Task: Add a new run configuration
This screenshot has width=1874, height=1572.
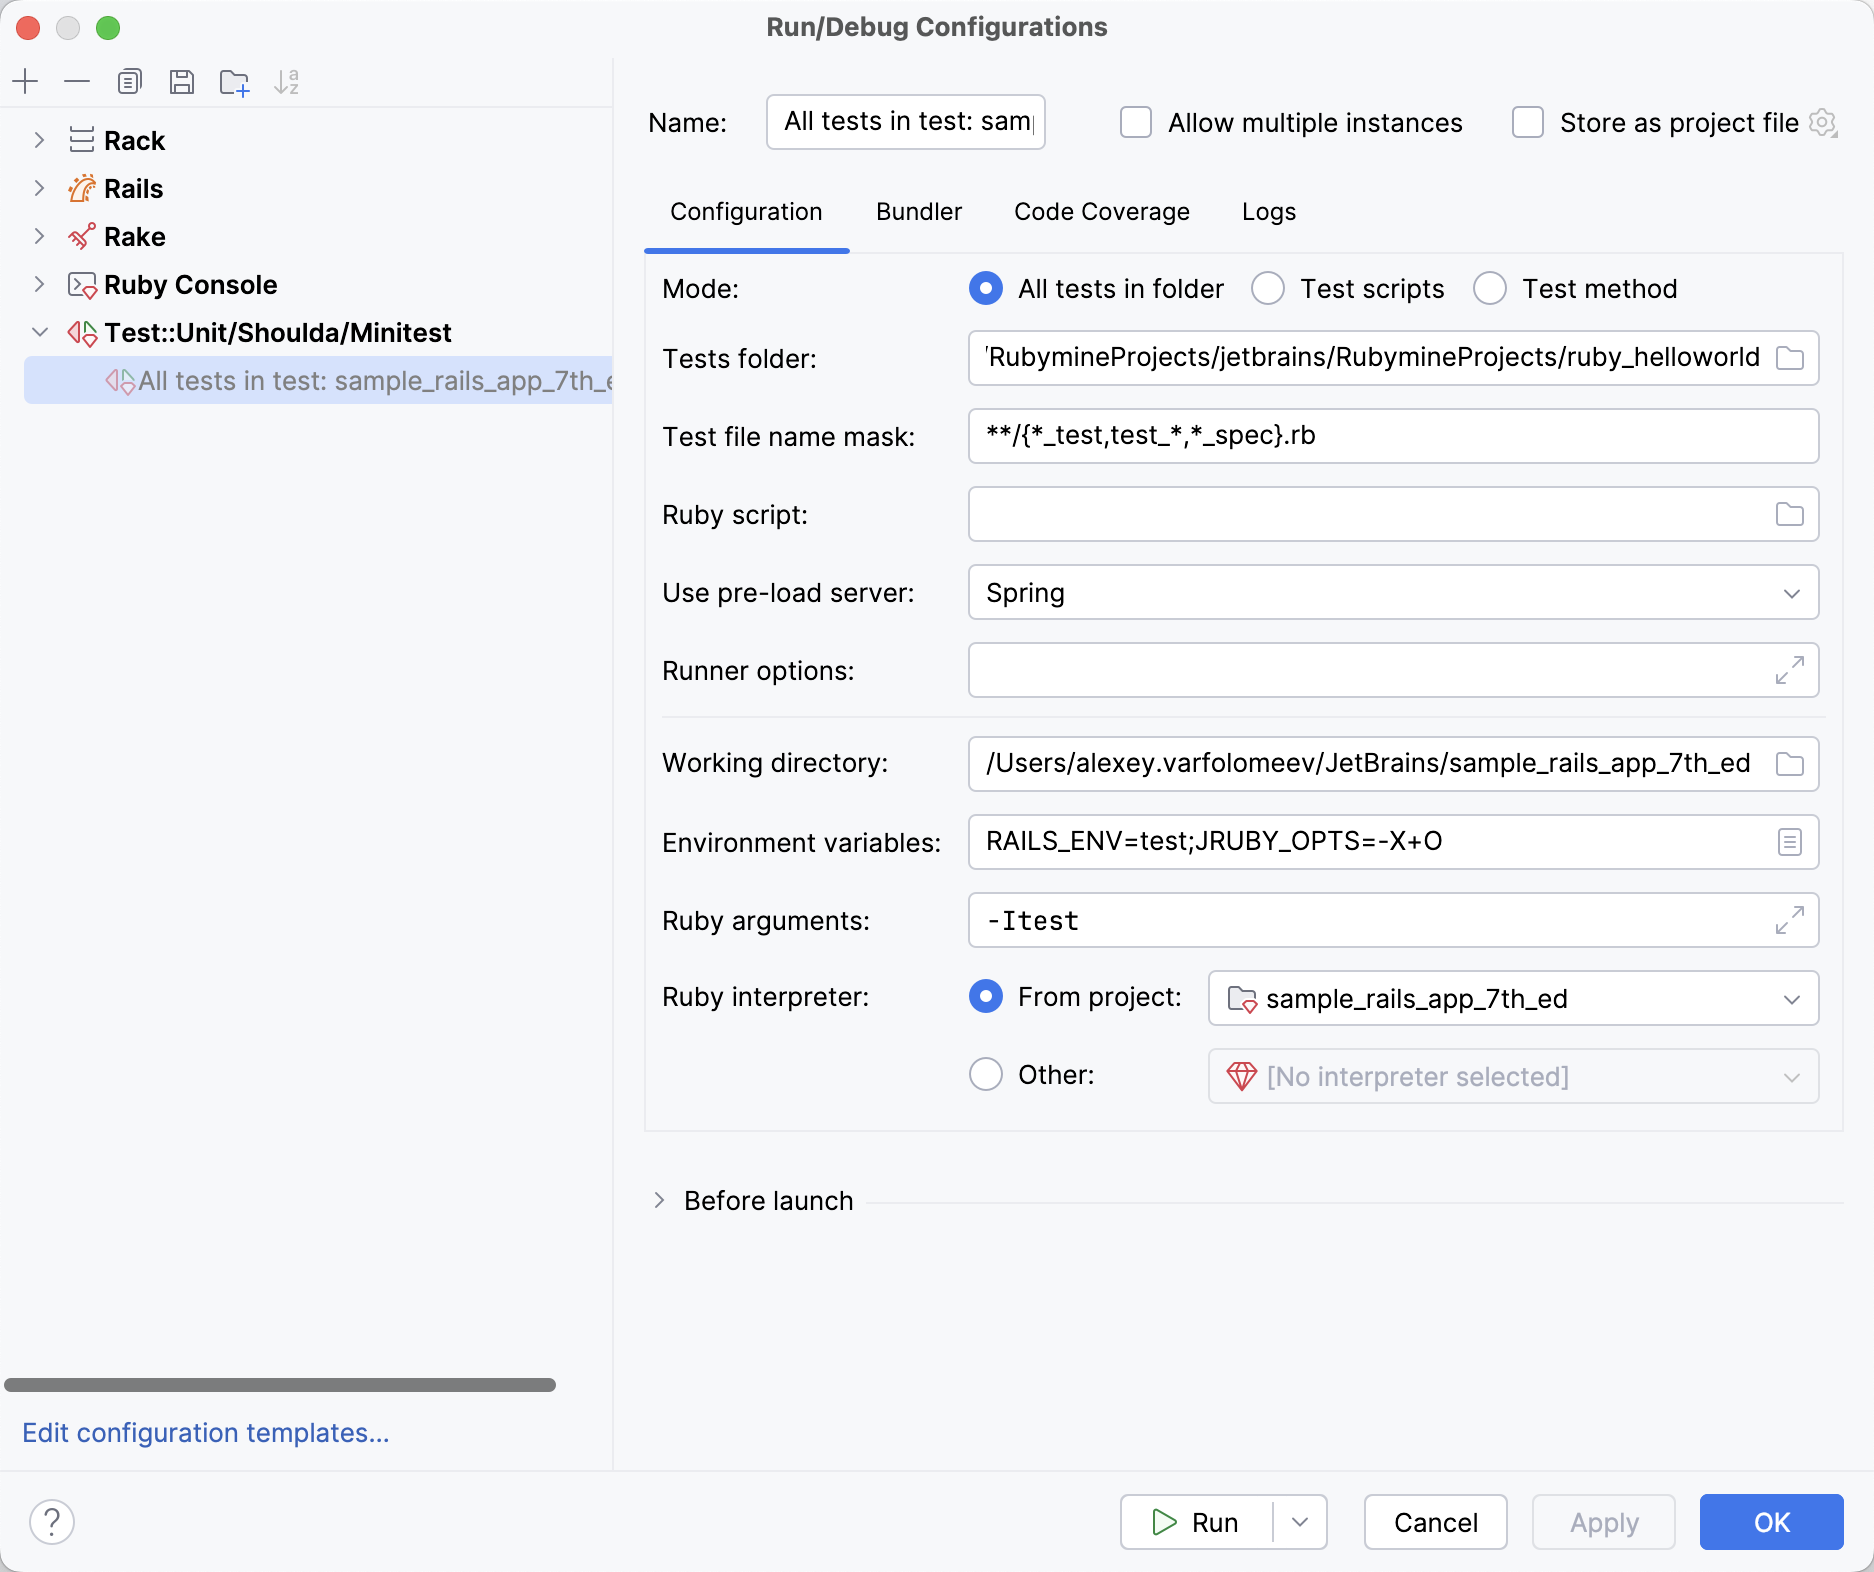Action: click(25, 82)
